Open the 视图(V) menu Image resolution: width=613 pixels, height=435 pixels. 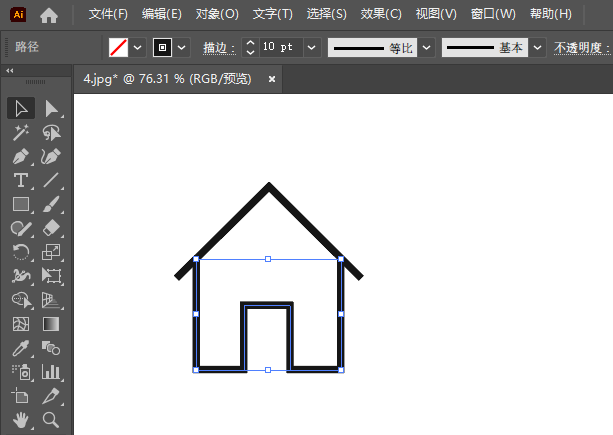tap(436, 14)
